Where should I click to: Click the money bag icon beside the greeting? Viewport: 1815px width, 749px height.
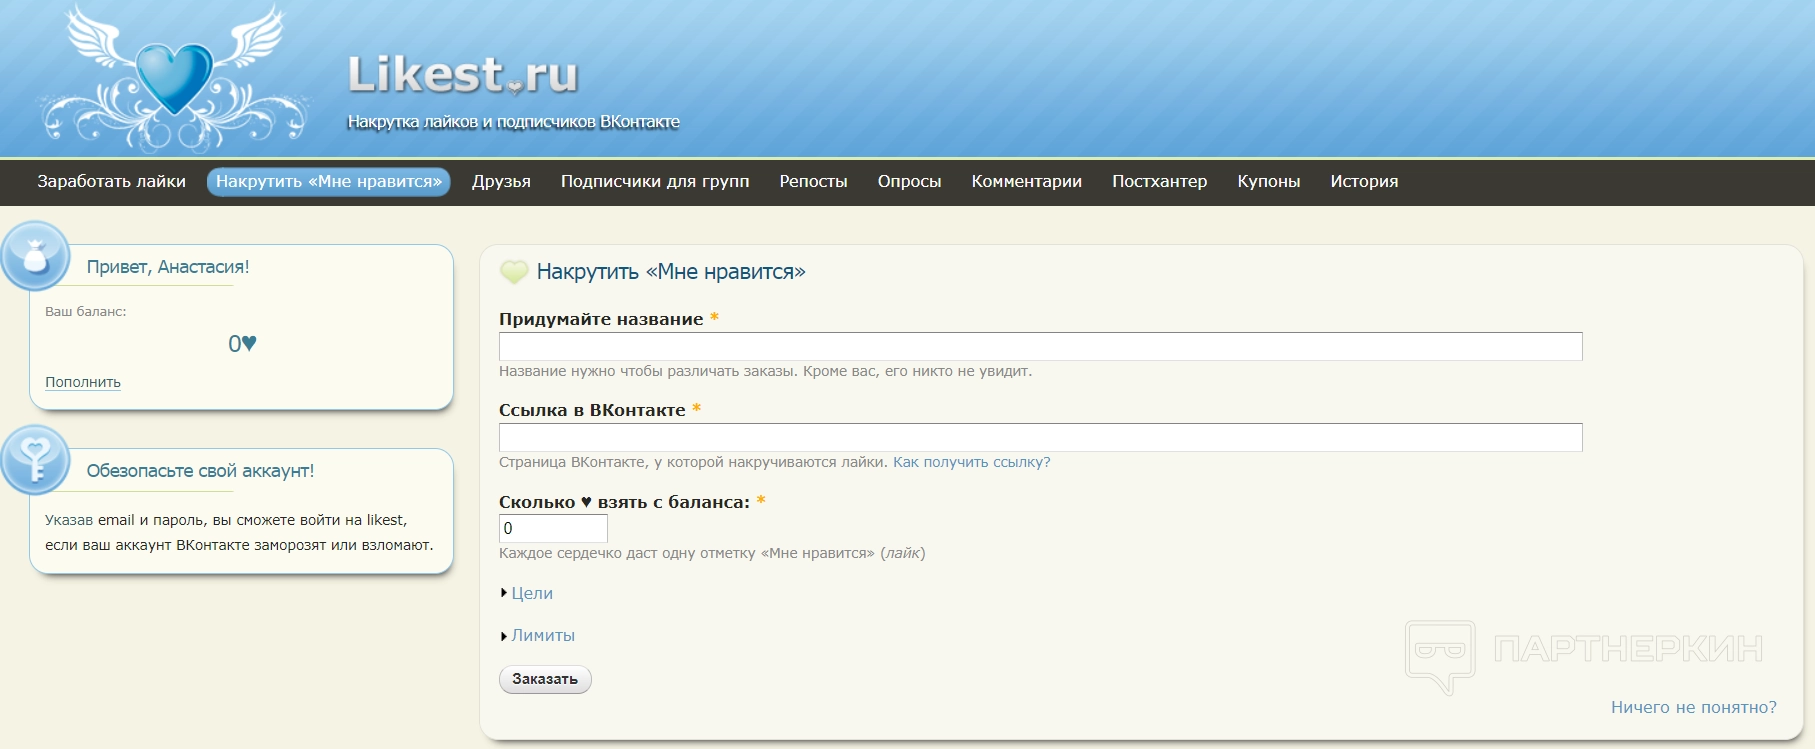36,256
